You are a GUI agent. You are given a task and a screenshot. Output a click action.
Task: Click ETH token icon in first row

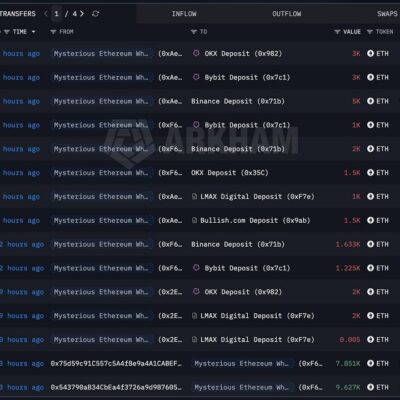point(370,53)
